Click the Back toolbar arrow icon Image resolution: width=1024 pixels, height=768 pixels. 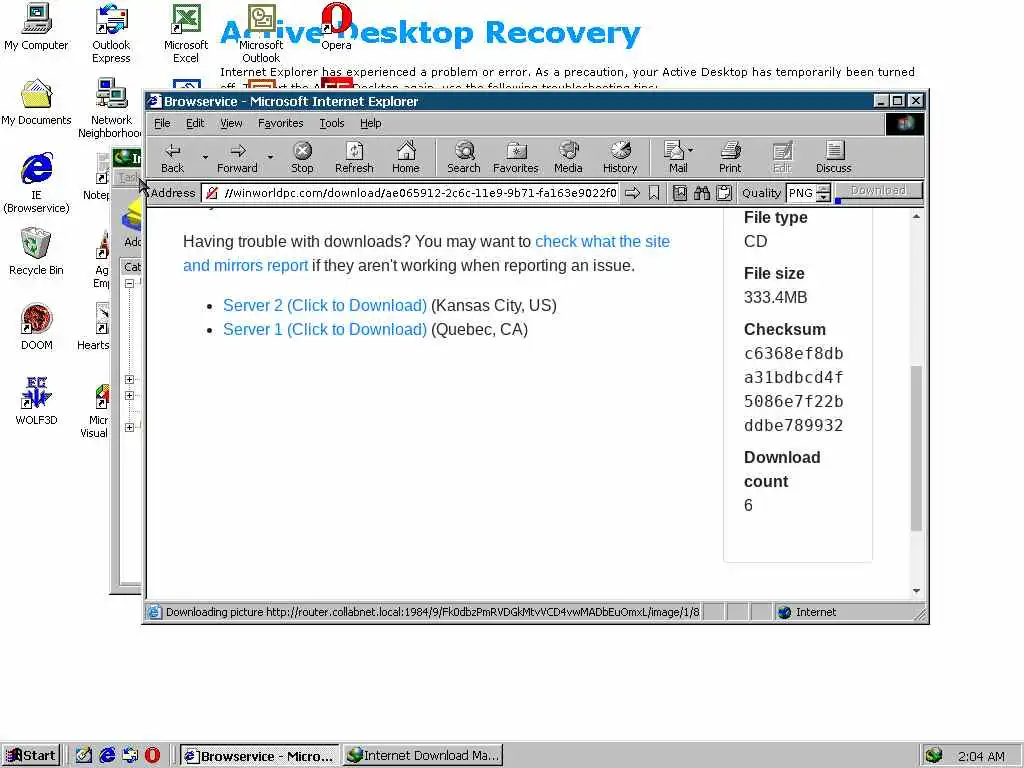click(172, 152)
